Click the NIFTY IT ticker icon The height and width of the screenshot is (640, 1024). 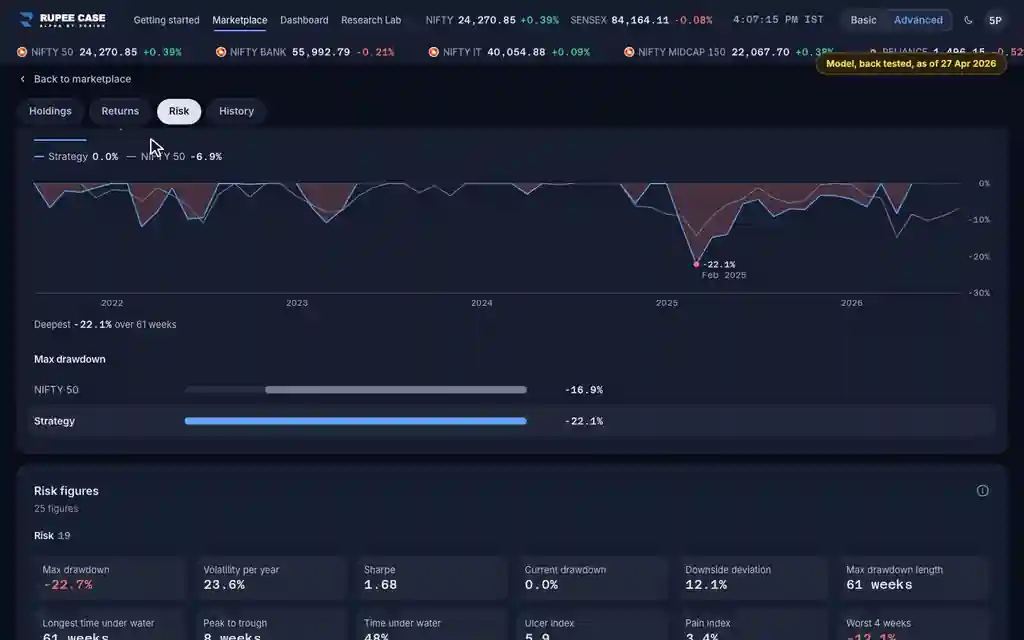[434, 52]
